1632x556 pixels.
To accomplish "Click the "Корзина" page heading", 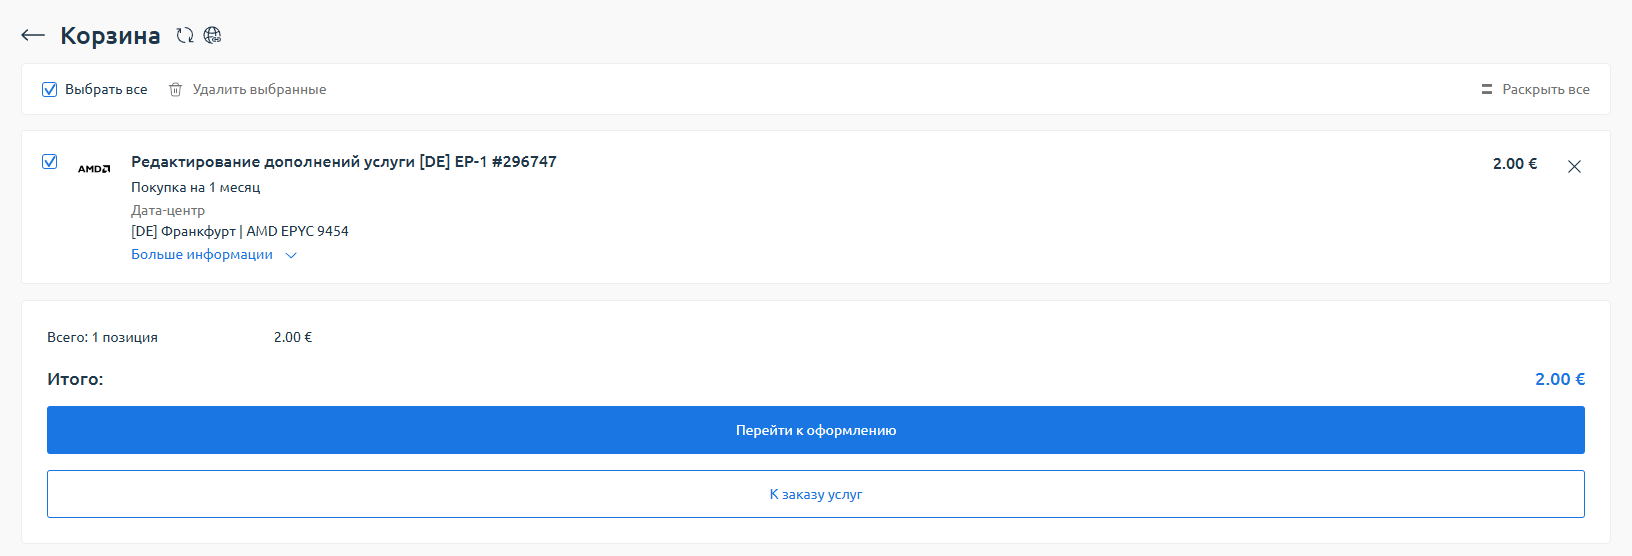I will point(110,36).
